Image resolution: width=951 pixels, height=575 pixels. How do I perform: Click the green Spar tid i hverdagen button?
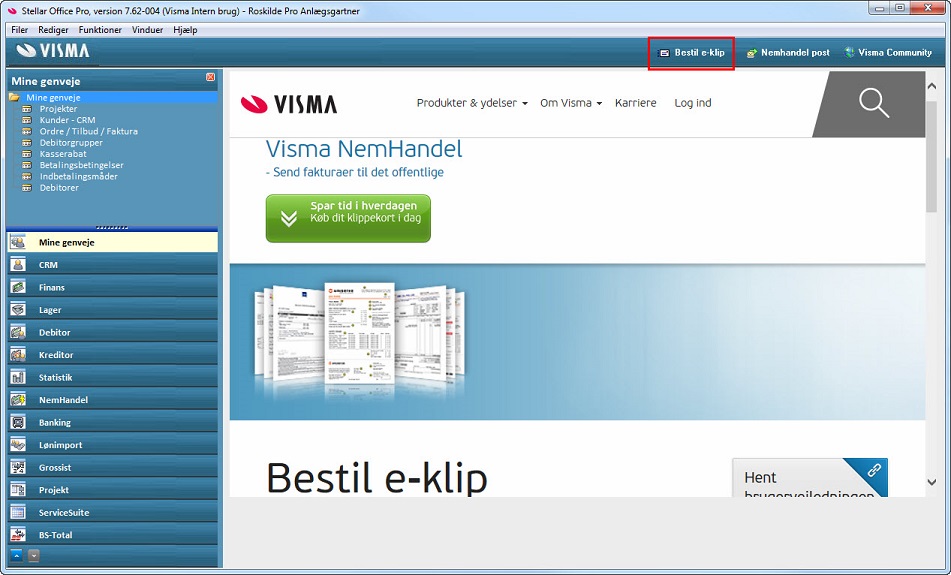click(348, 218)
